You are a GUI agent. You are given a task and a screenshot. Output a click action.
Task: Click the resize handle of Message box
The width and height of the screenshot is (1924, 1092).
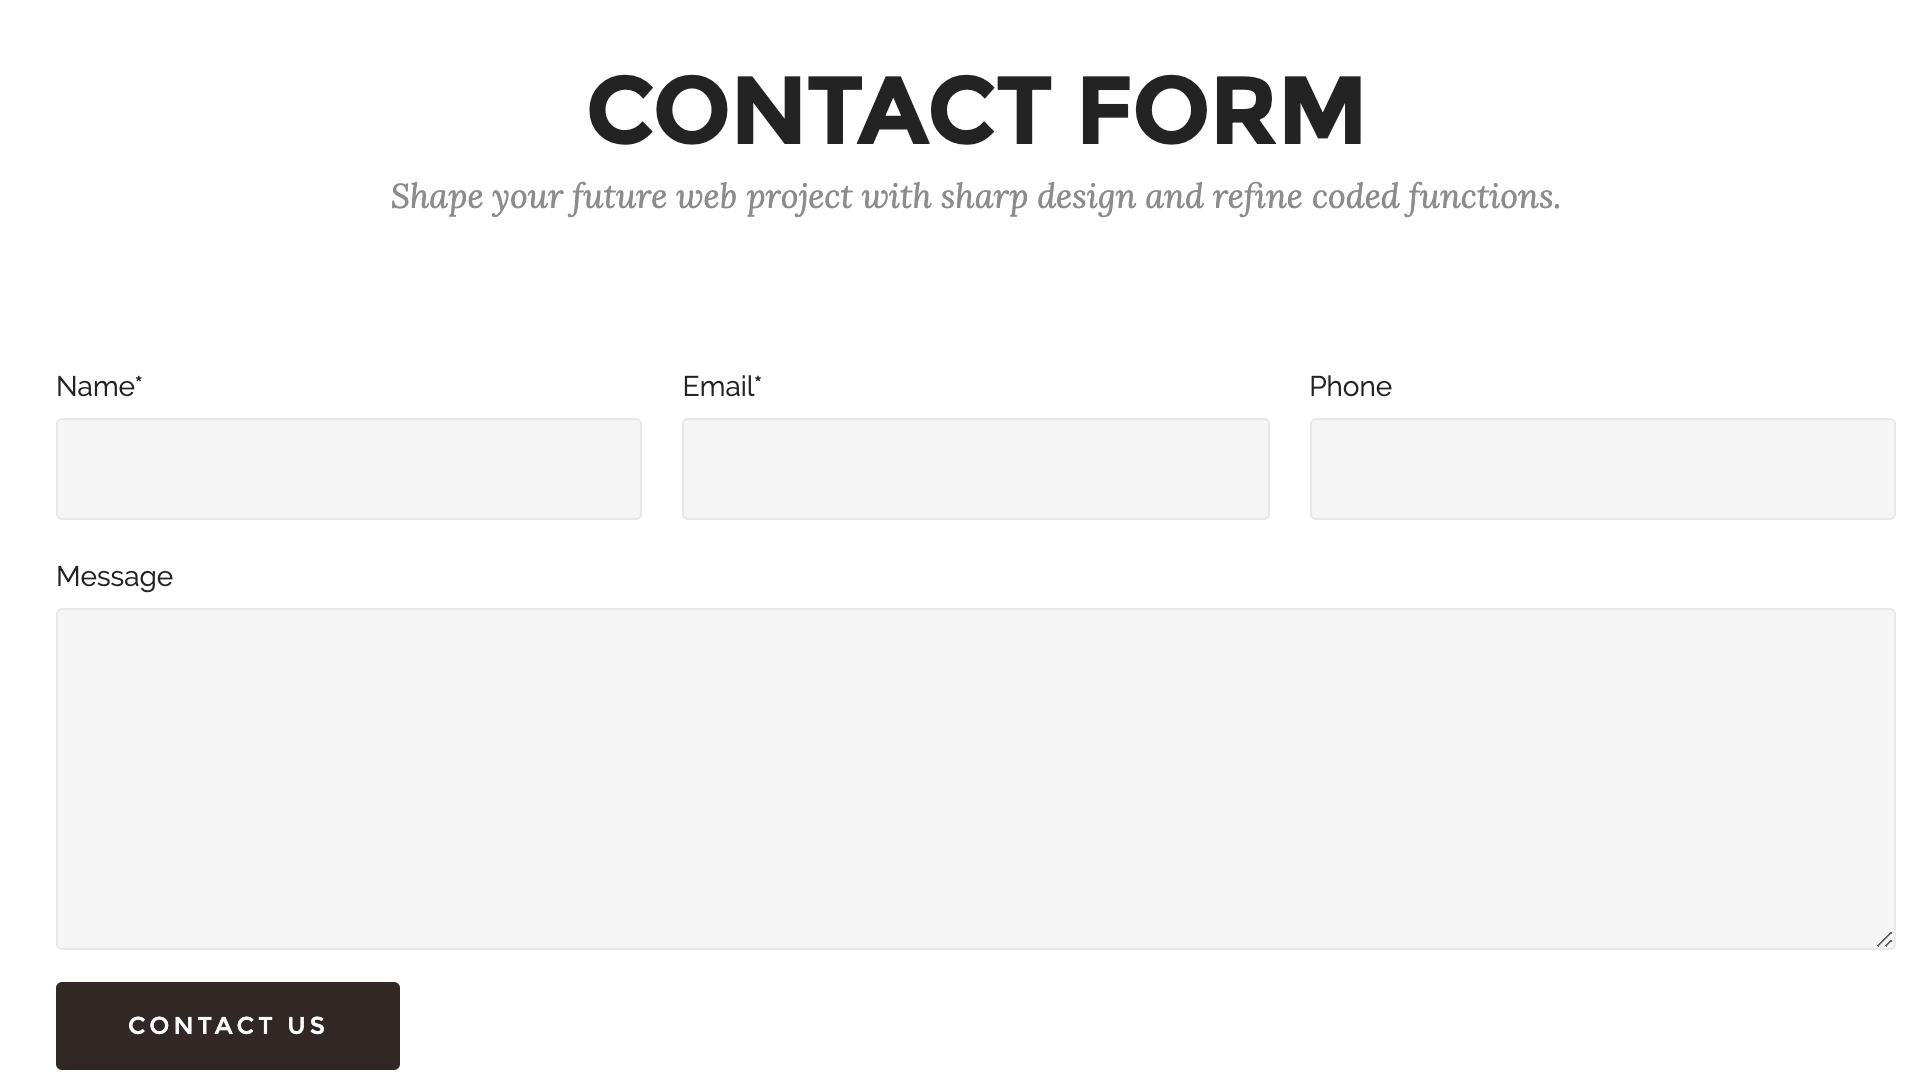coord(1884,939)
